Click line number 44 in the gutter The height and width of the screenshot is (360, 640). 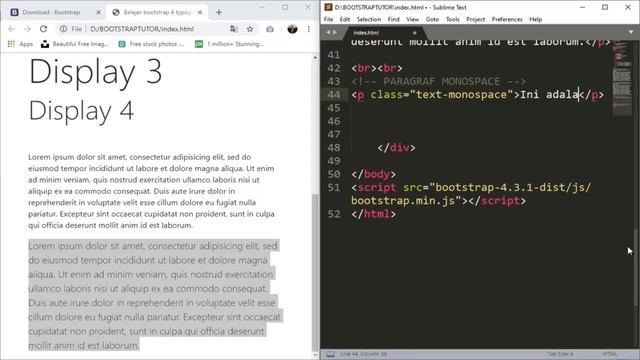pyautogui.click(x=334, y=95)
